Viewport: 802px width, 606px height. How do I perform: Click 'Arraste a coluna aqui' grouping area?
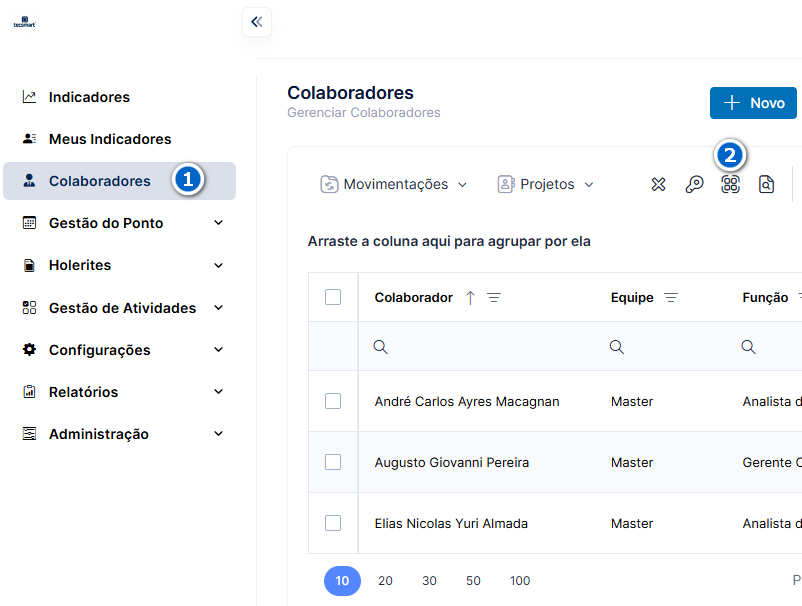449,241
